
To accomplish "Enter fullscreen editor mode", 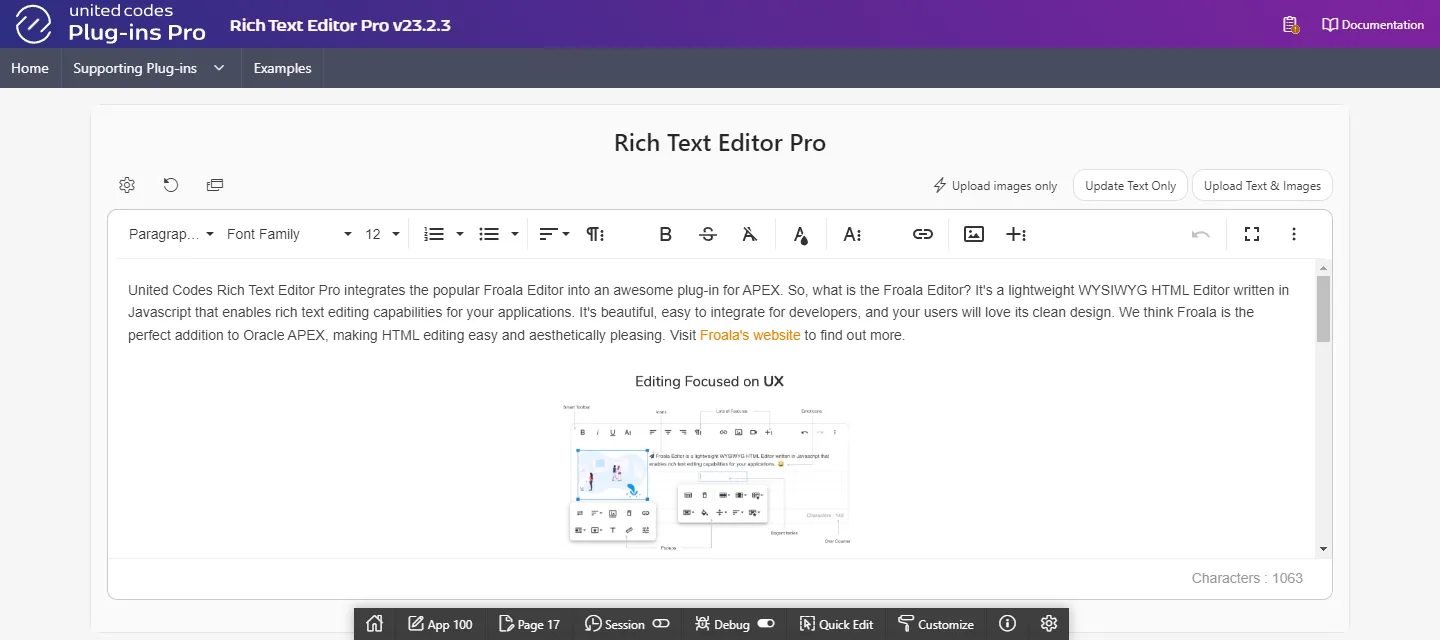I will (1251, 234).
